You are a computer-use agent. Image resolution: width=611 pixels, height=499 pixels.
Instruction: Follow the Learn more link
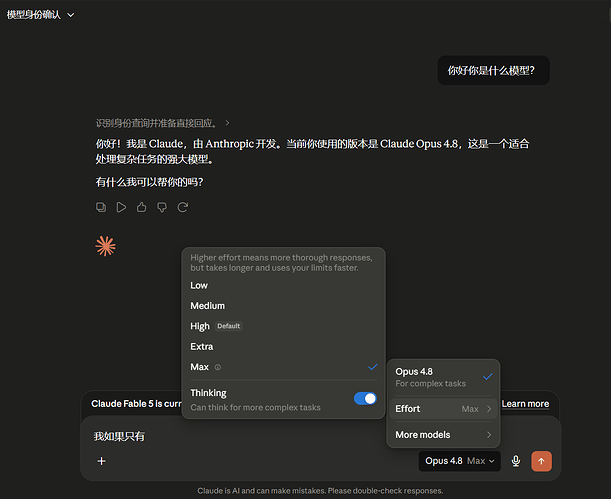(525, 404)
